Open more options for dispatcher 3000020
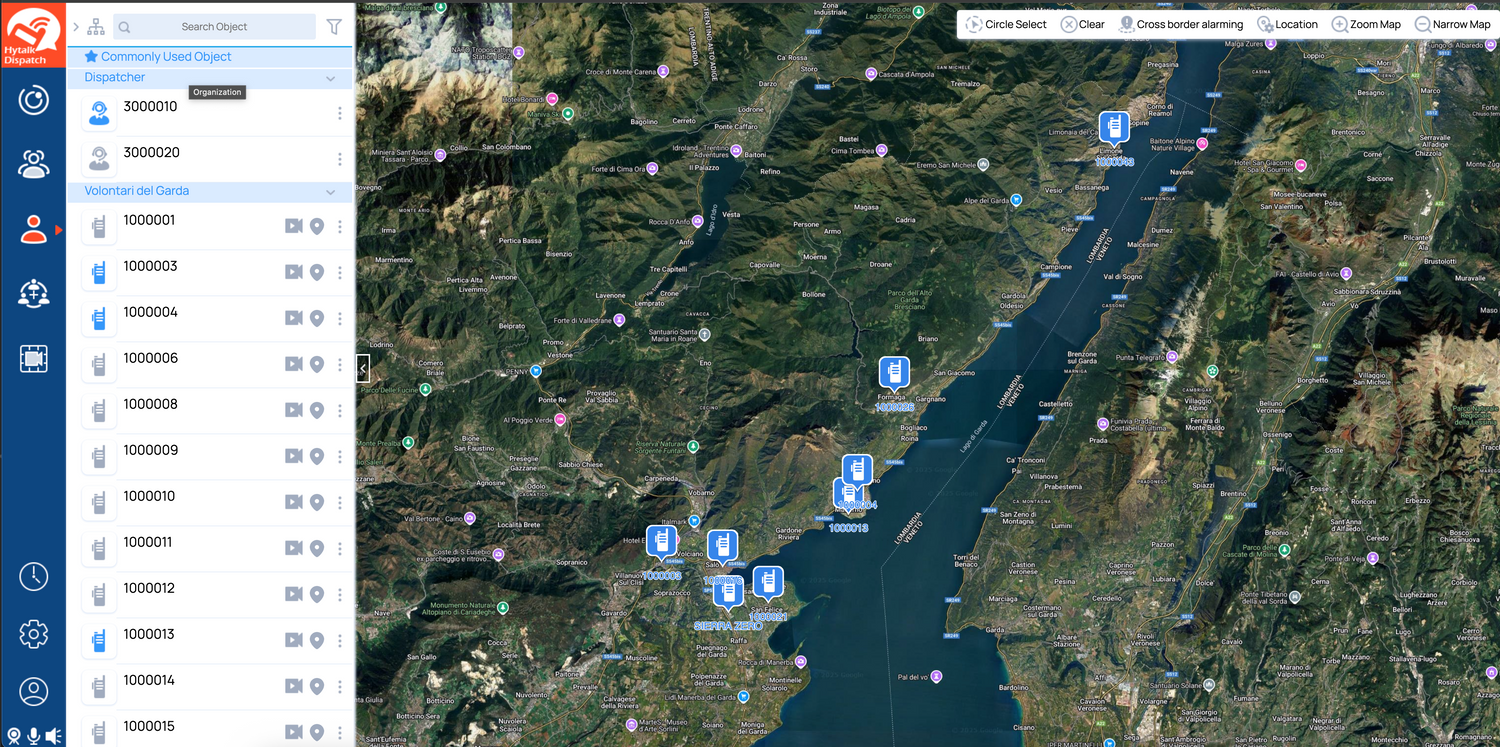 340,160
